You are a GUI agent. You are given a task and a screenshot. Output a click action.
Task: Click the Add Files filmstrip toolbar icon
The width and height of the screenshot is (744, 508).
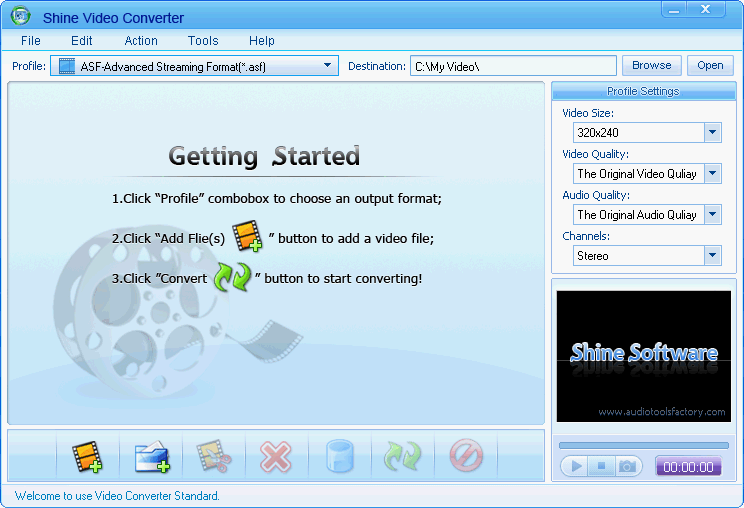click(x=87, y=457)
